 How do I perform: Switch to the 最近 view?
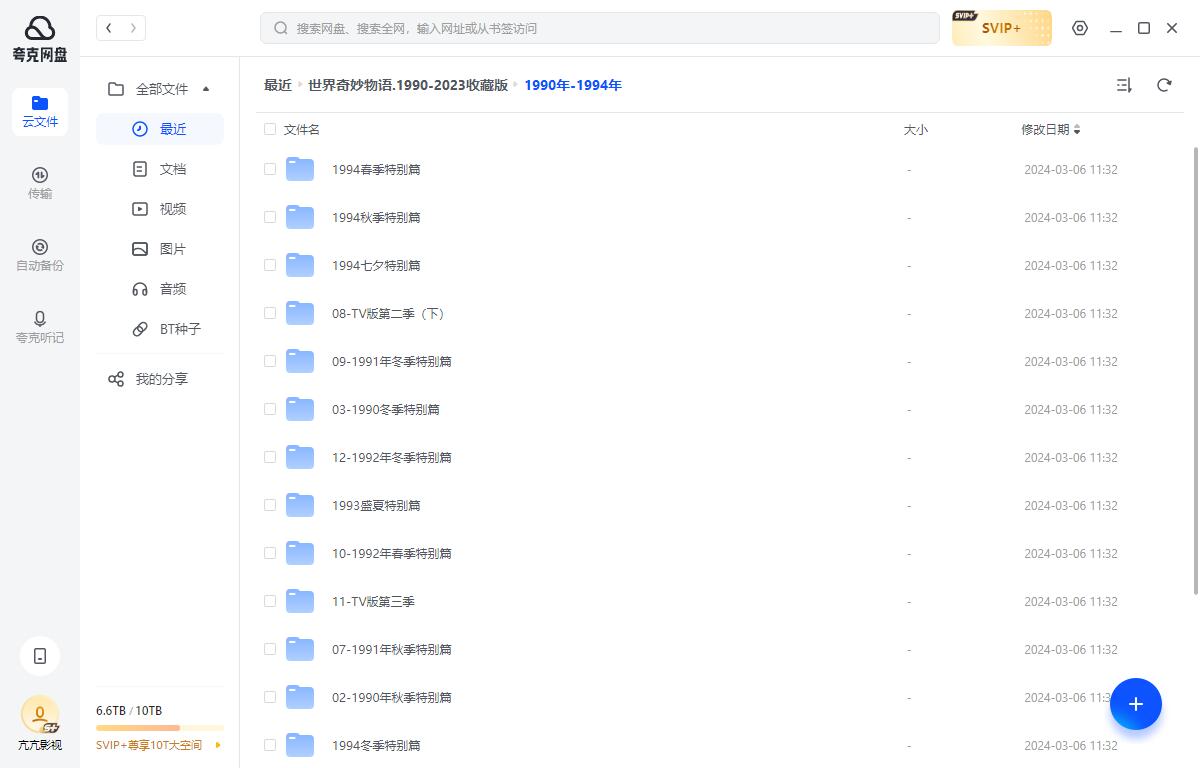click(172, 128)
